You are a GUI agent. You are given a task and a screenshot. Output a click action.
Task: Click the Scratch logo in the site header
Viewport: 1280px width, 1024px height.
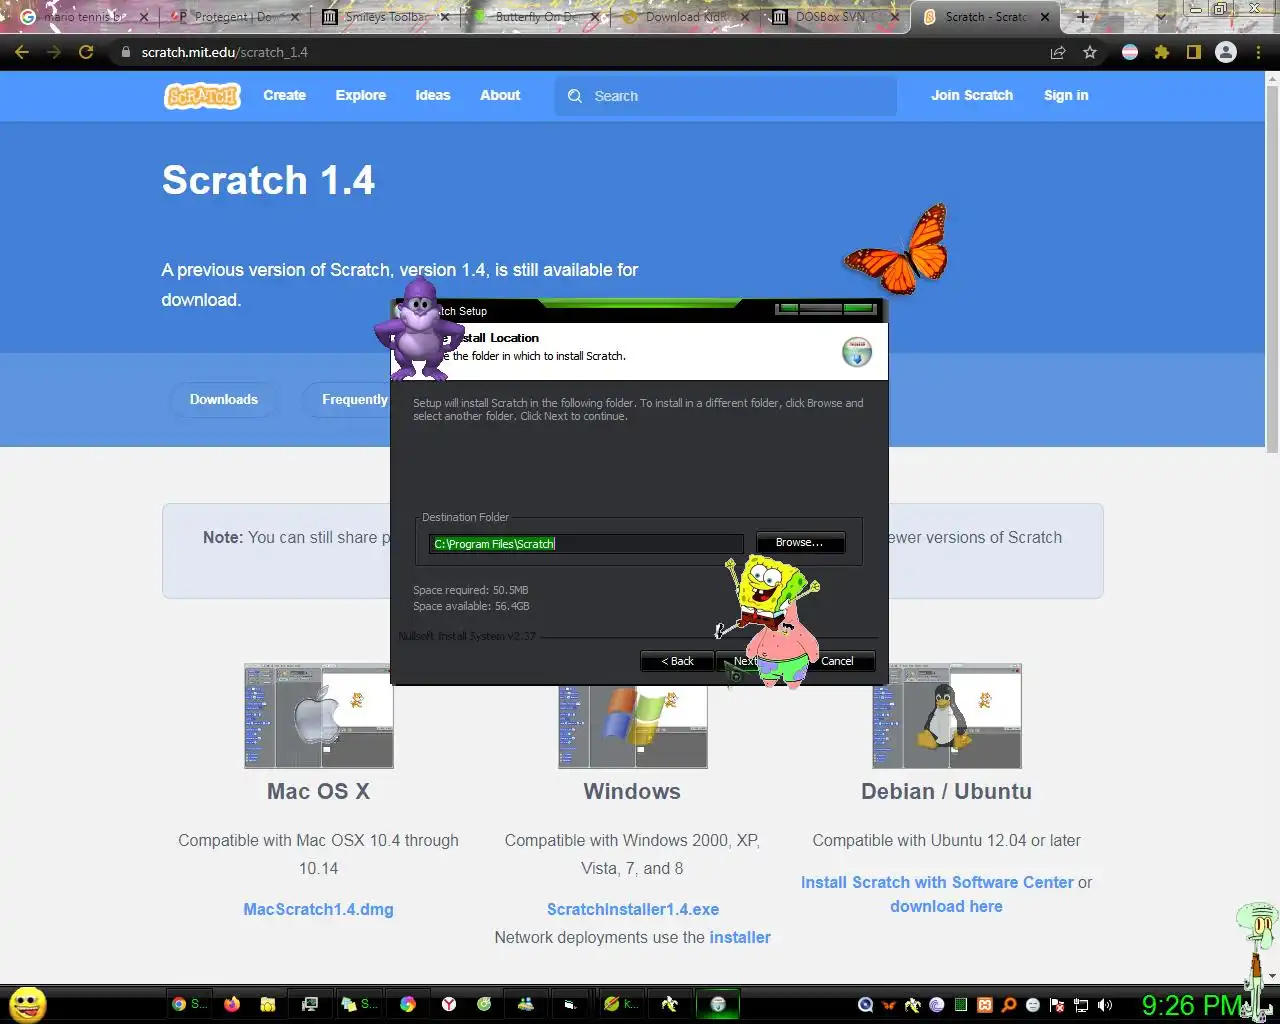coord(202,96)
